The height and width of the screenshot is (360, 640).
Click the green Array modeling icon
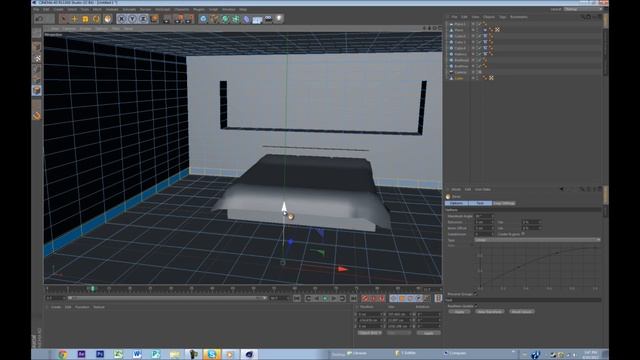pyautogui.click(x=236, y=19)
